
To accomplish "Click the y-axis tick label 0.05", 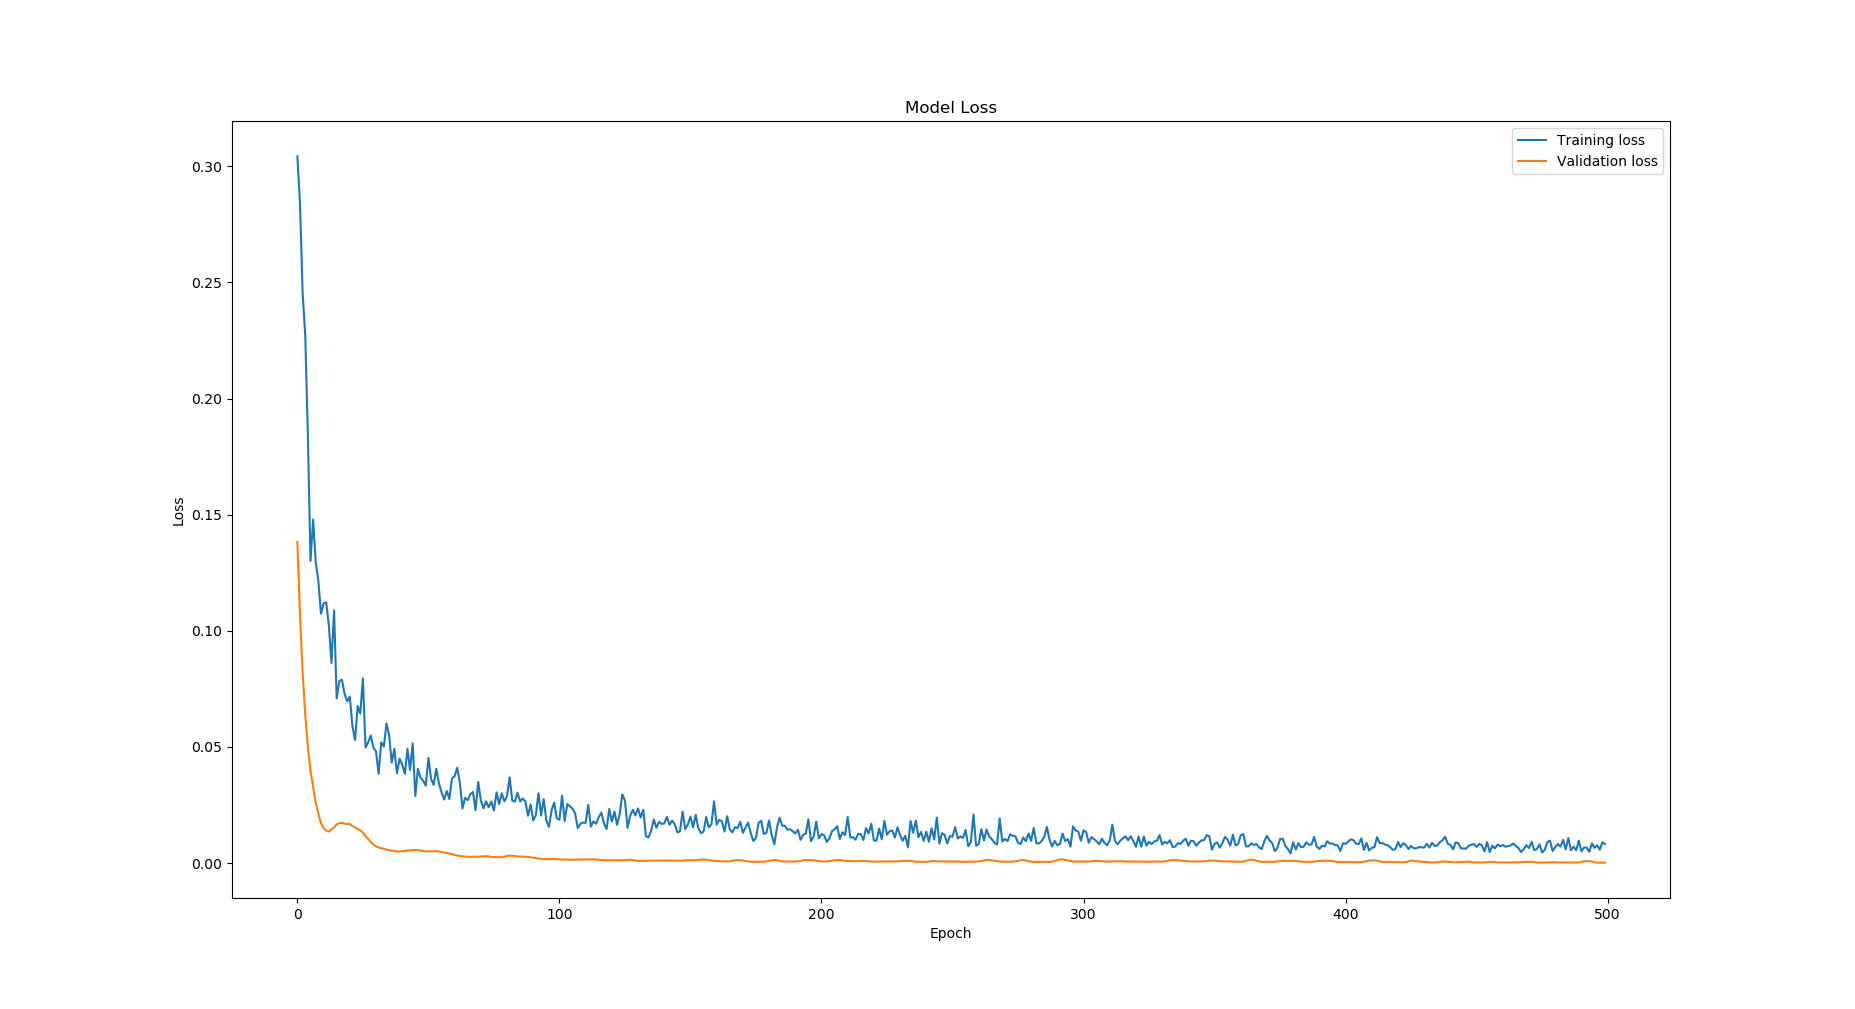I will pyautogui.click(x=206, y=748).
